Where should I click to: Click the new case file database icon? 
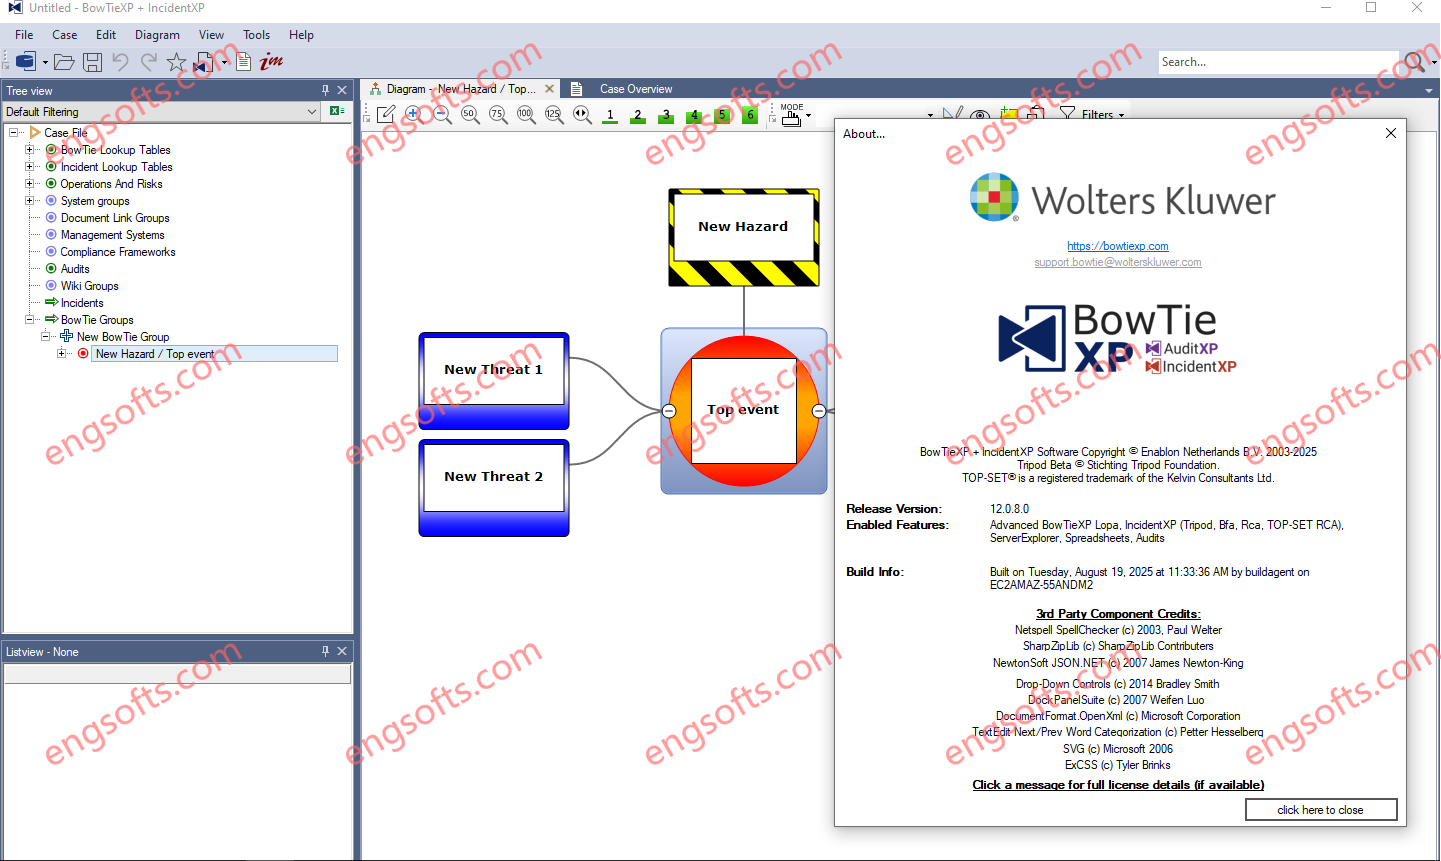[x=26, y=62]
